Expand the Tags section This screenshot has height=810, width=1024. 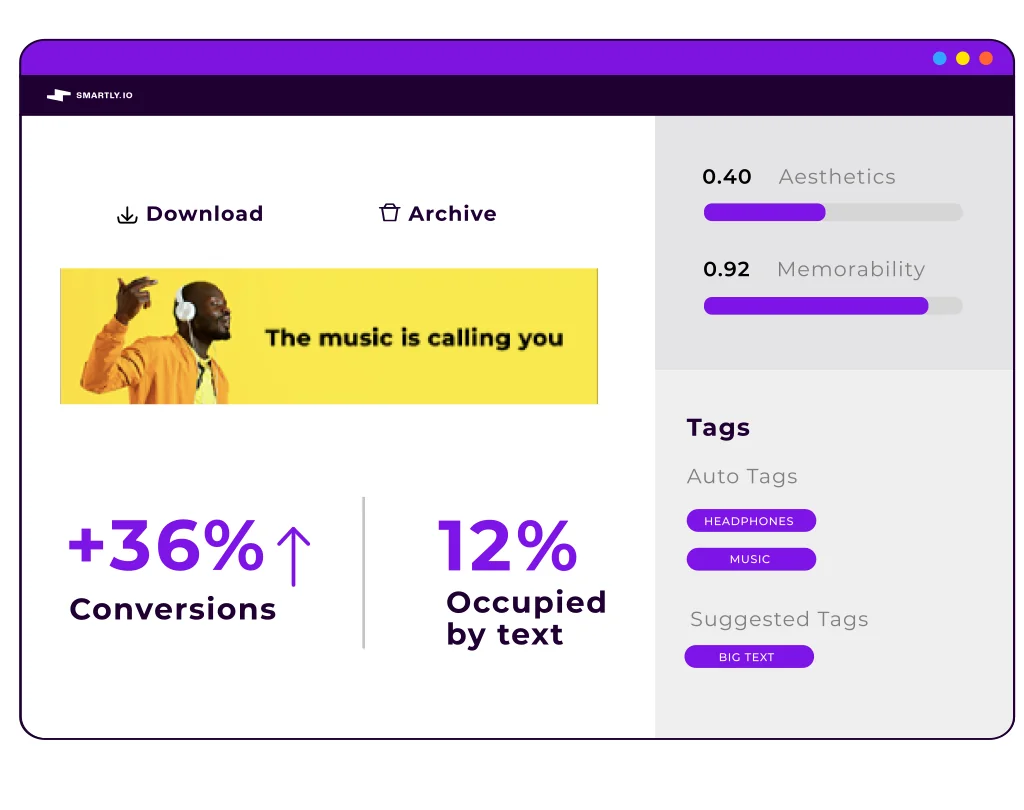coord(718,428)
